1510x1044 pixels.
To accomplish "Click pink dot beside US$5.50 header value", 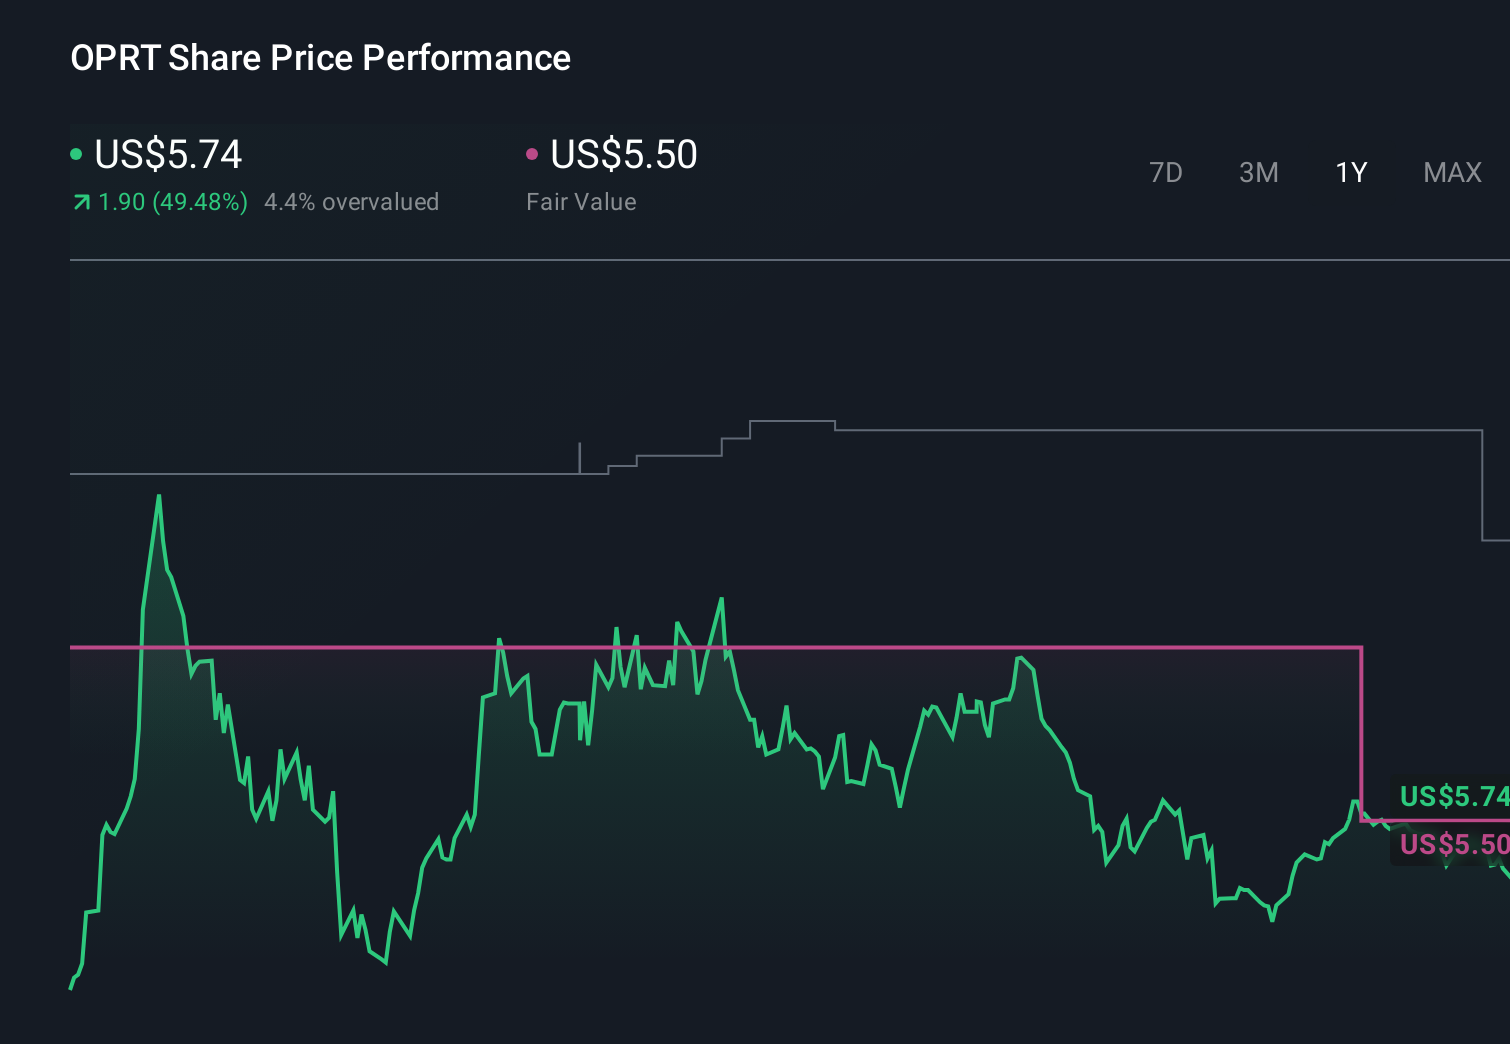I will (x=532, y=154).
